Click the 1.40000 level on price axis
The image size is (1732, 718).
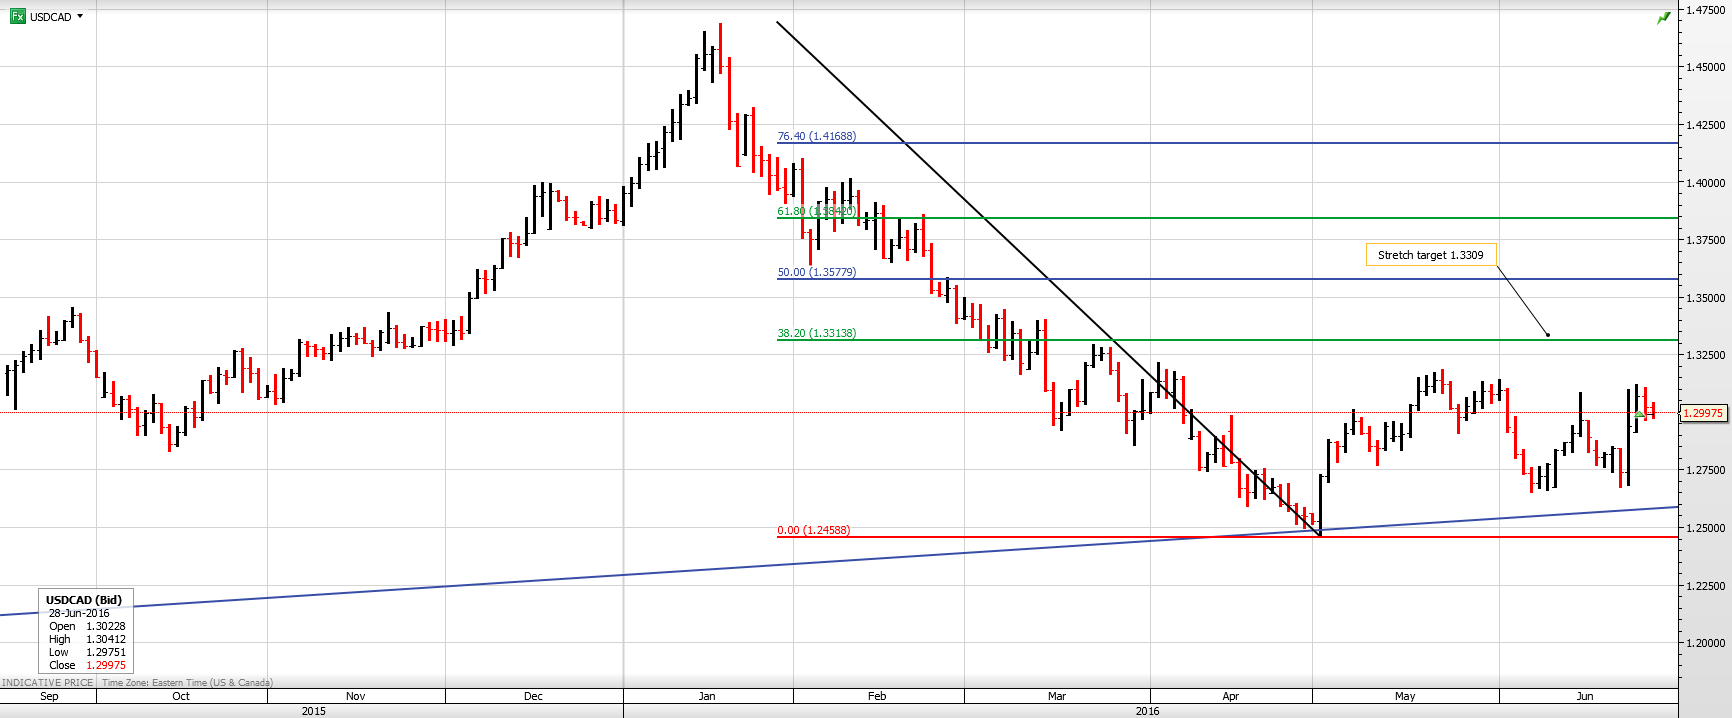[1705, 183]
